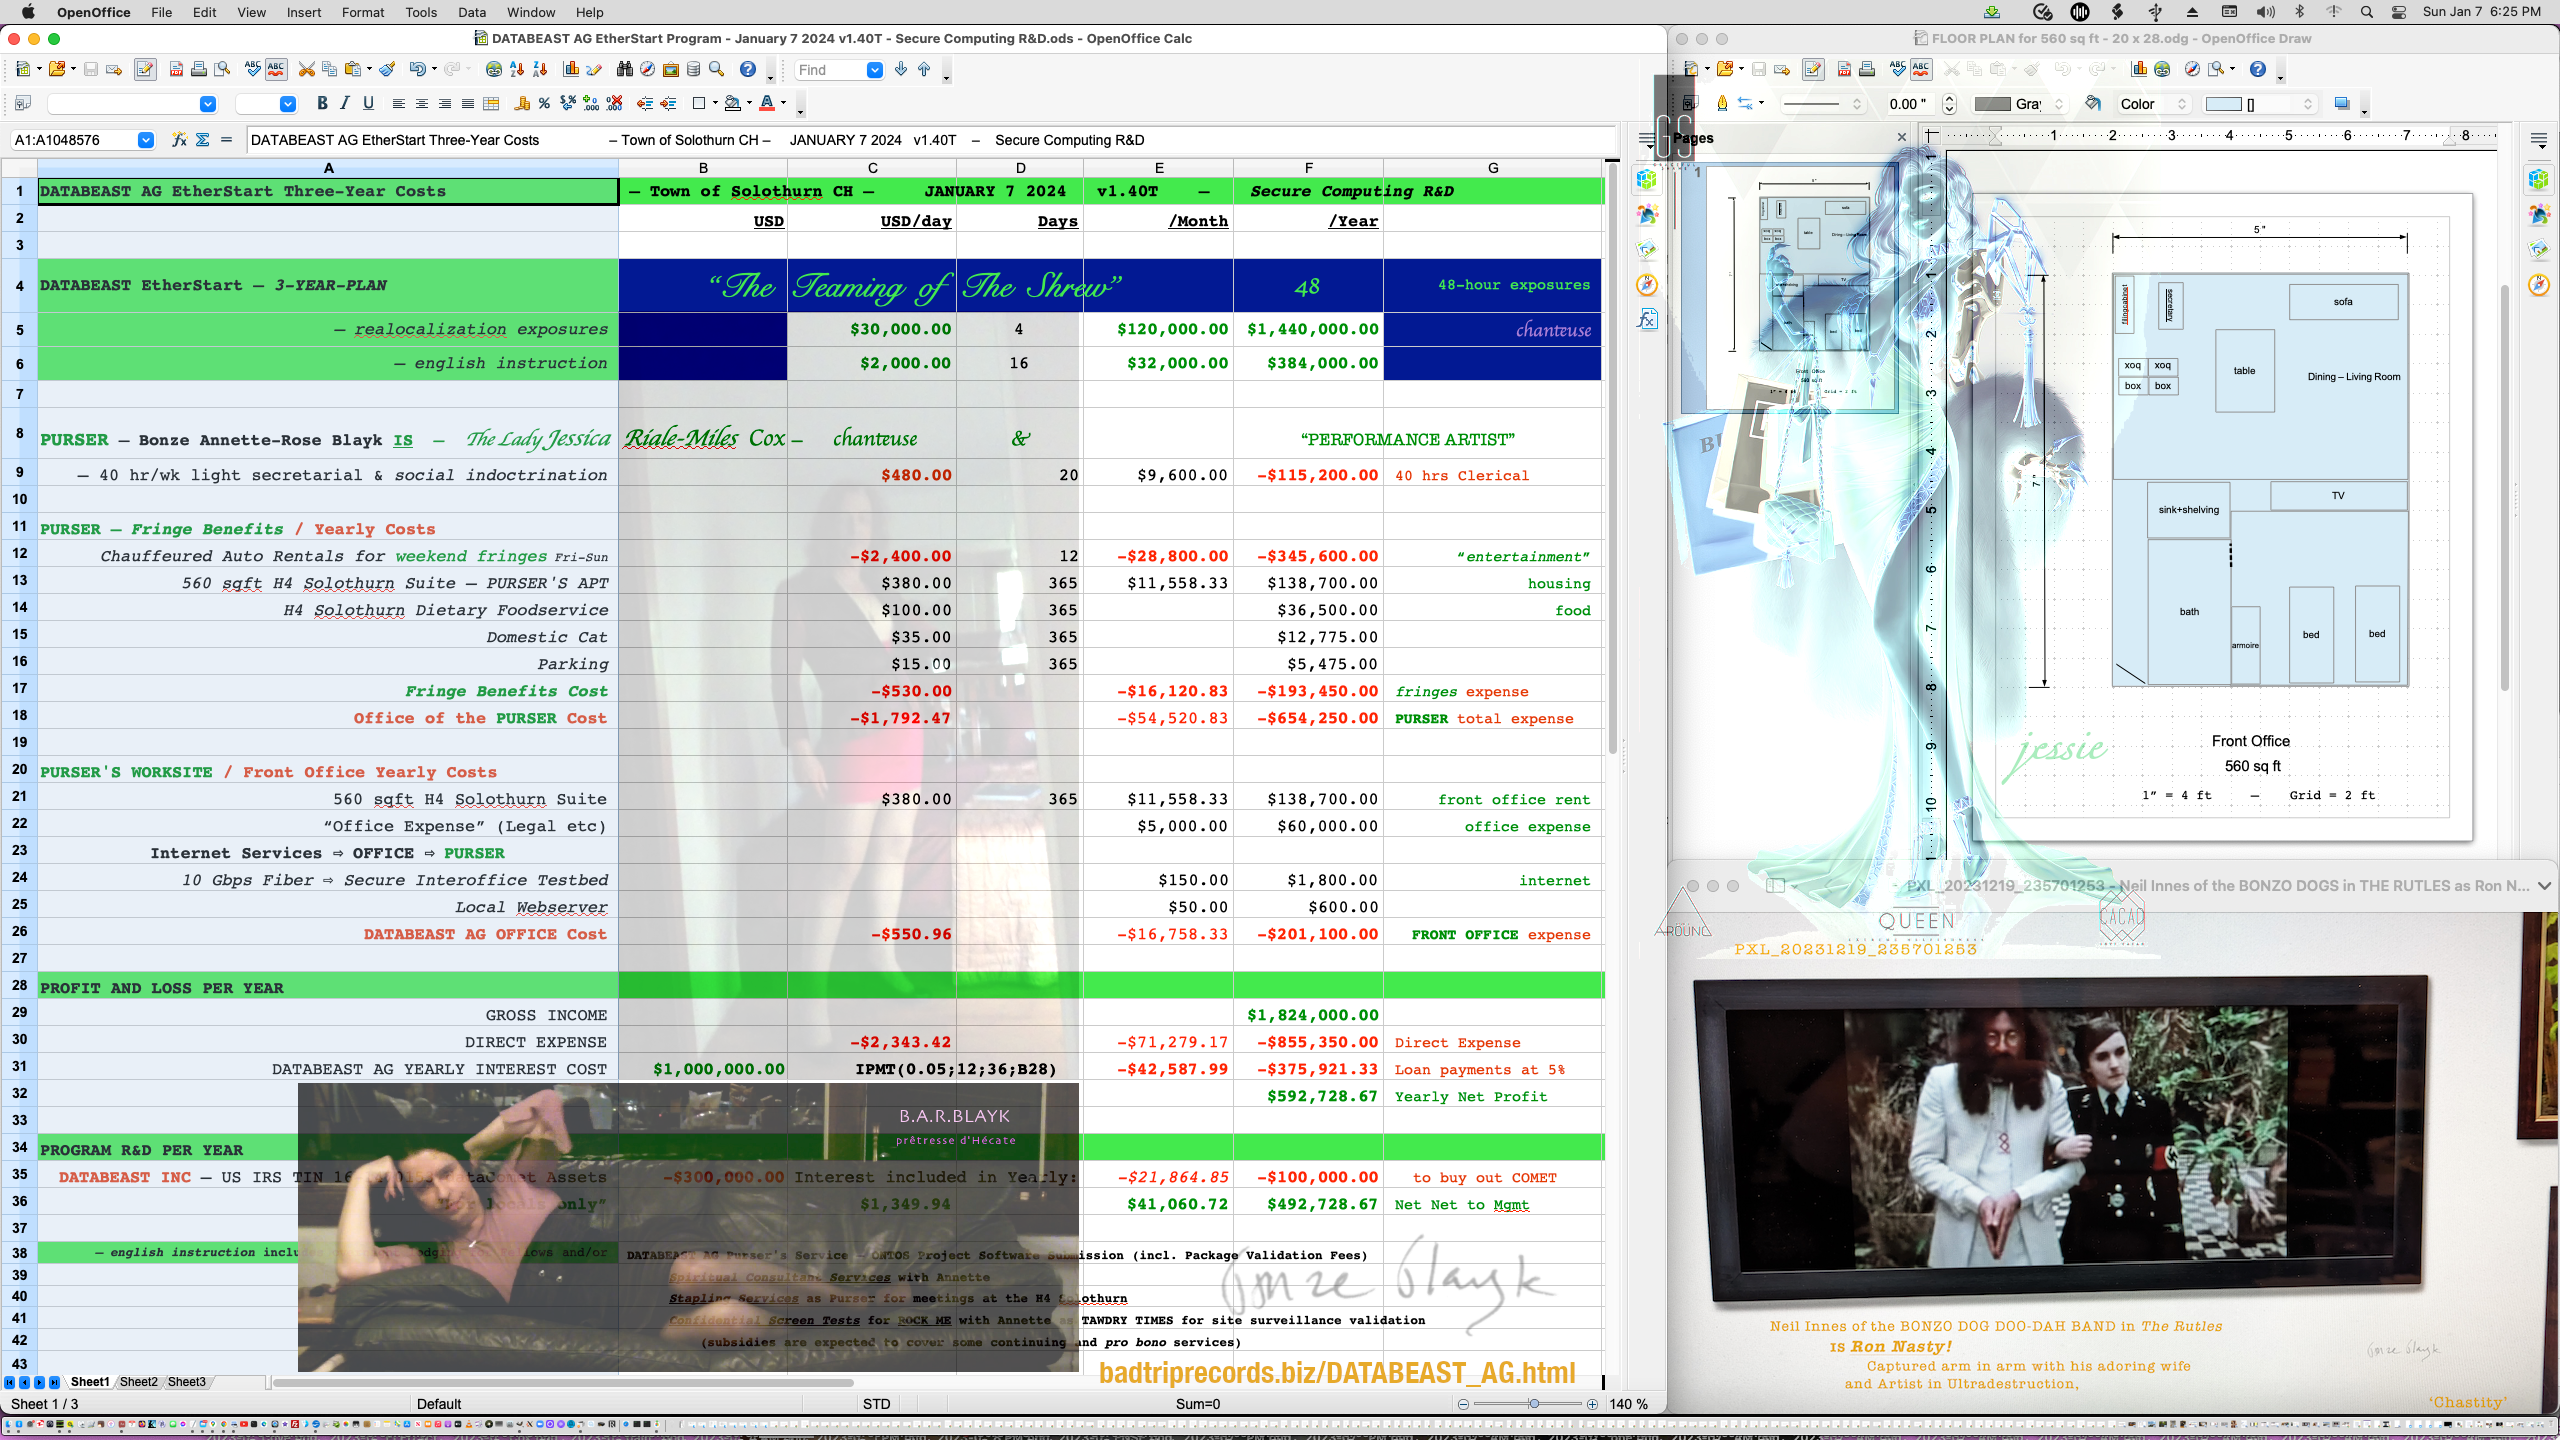
Task: Apply Currency number format
Action: (521, 103)
